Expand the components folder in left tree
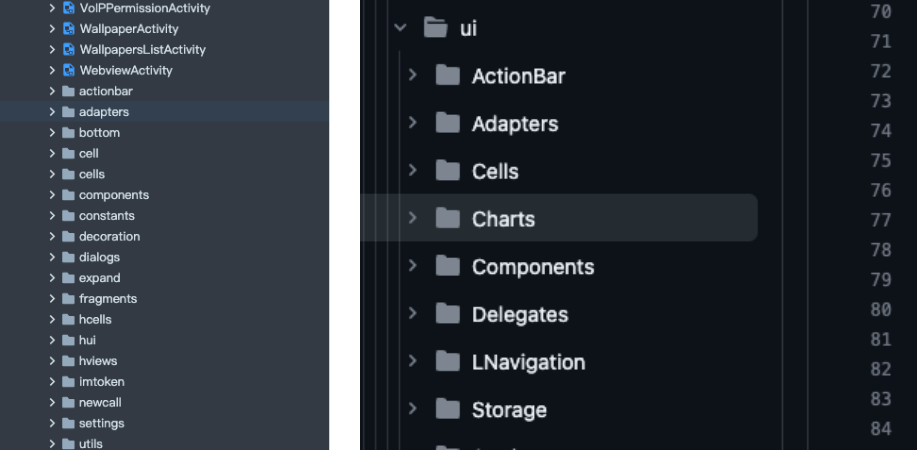Viewport: 917px width, 450px height. (x=52, y=195)
